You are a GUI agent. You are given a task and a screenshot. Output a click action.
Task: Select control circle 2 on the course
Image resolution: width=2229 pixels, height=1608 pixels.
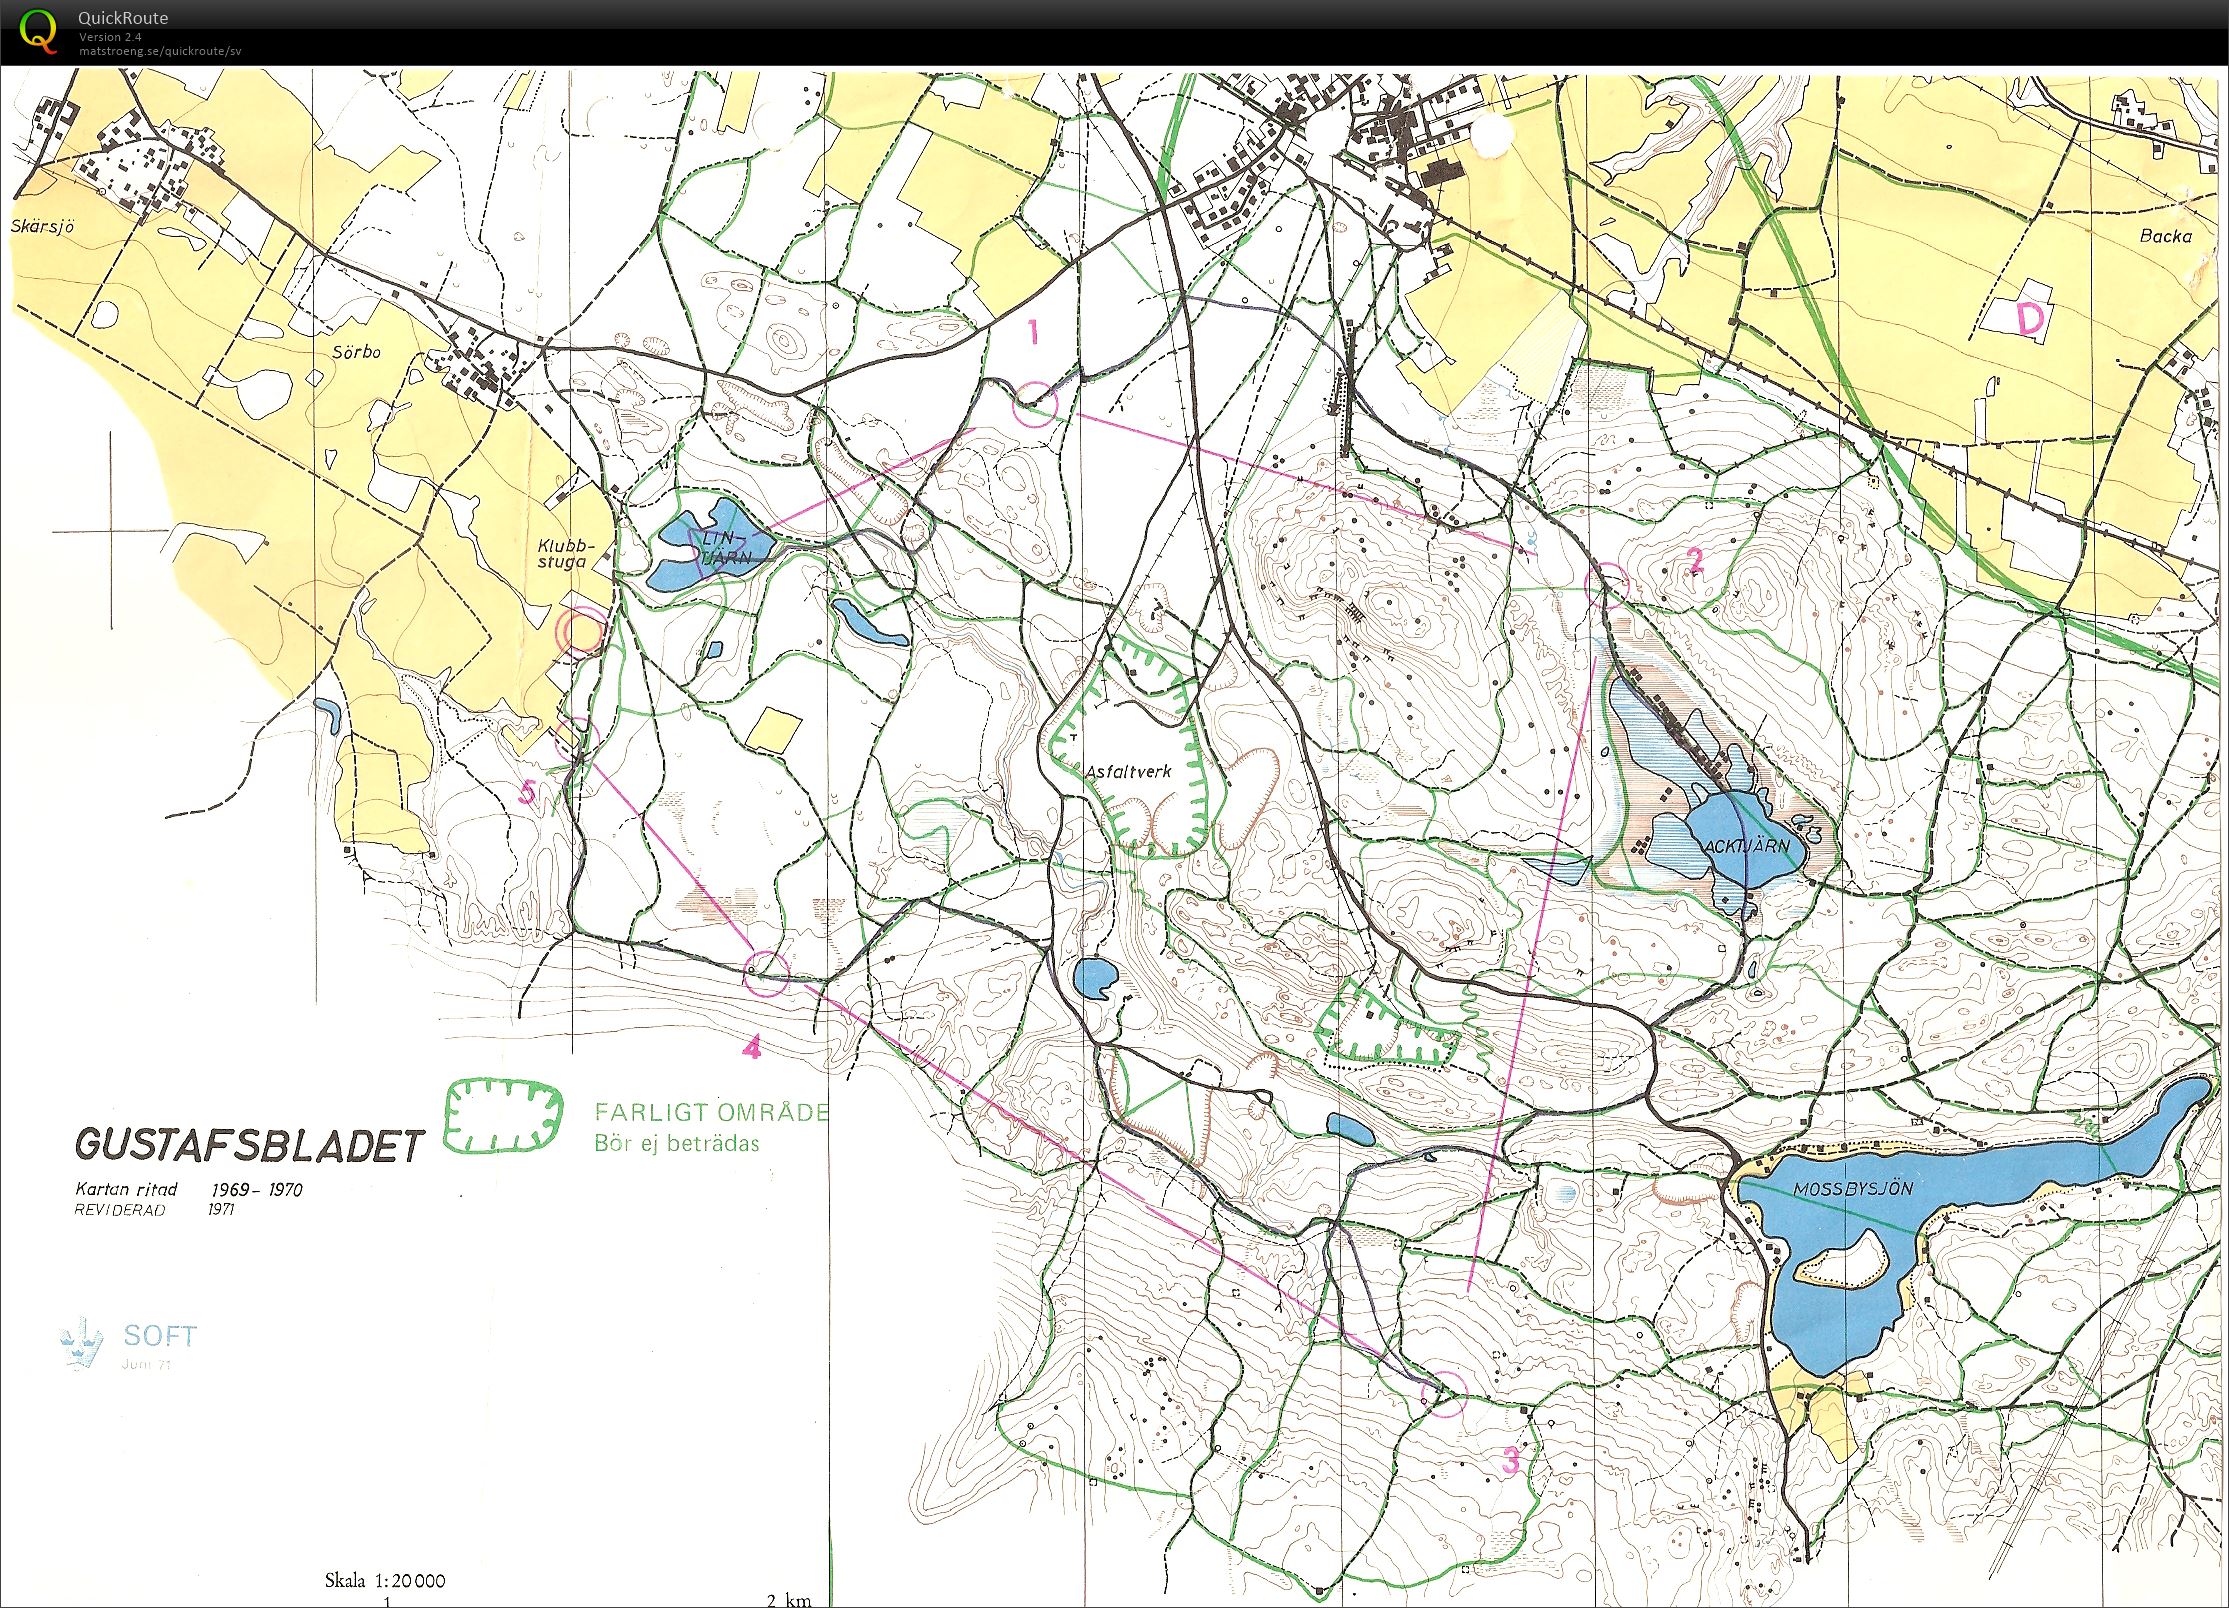(1608, 585)
